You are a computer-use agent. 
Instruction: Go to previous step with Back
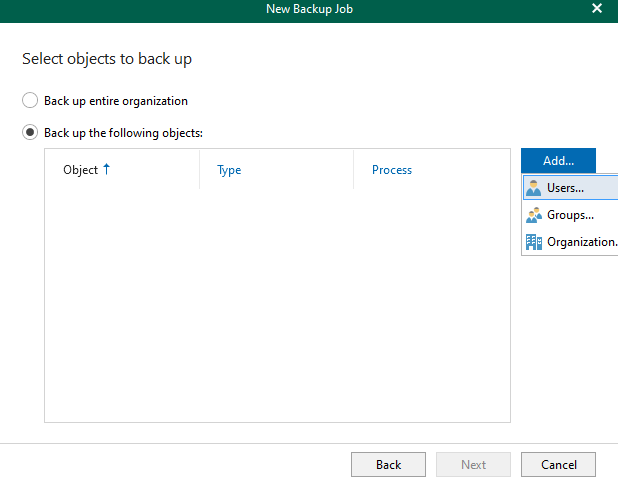(388, 465)
